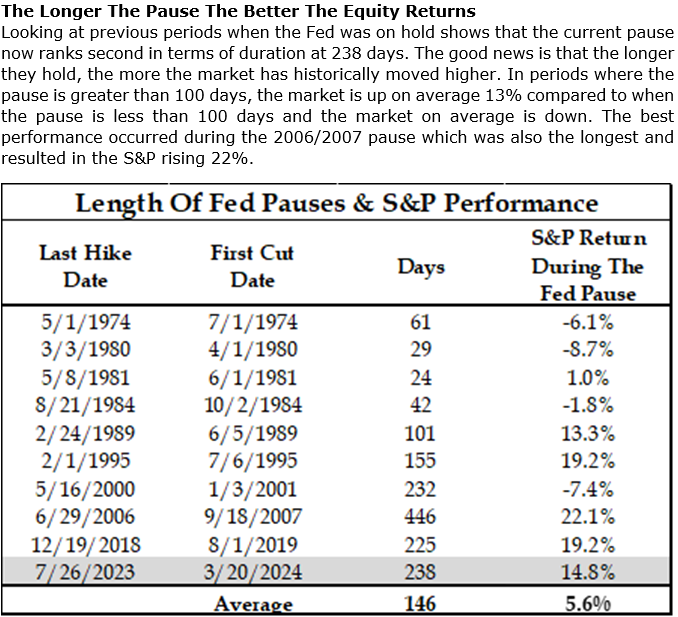
Task: Click the 5/8/1981 last hike date cell
Action: (85, 378)
